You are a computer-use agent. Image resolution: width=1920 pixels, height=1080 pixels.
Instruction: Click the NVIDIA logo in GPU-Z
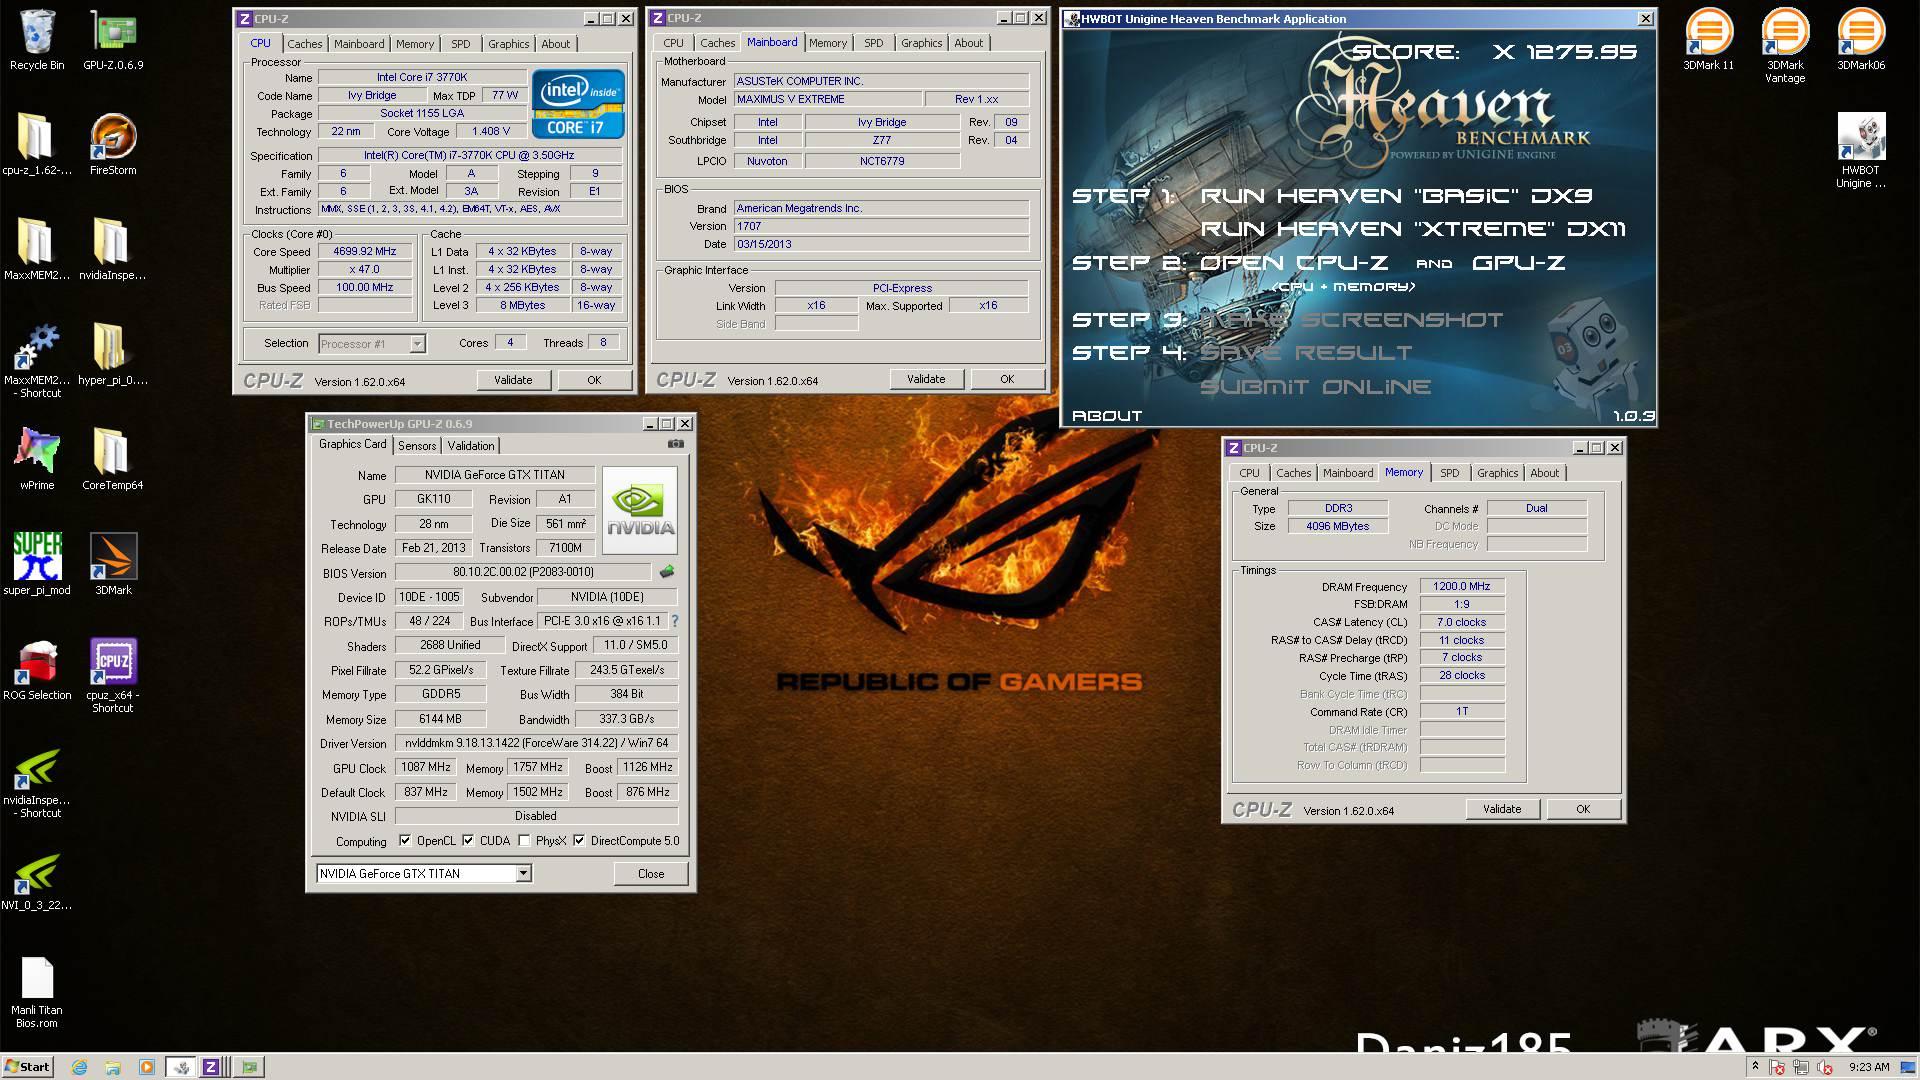click(640, 510)
